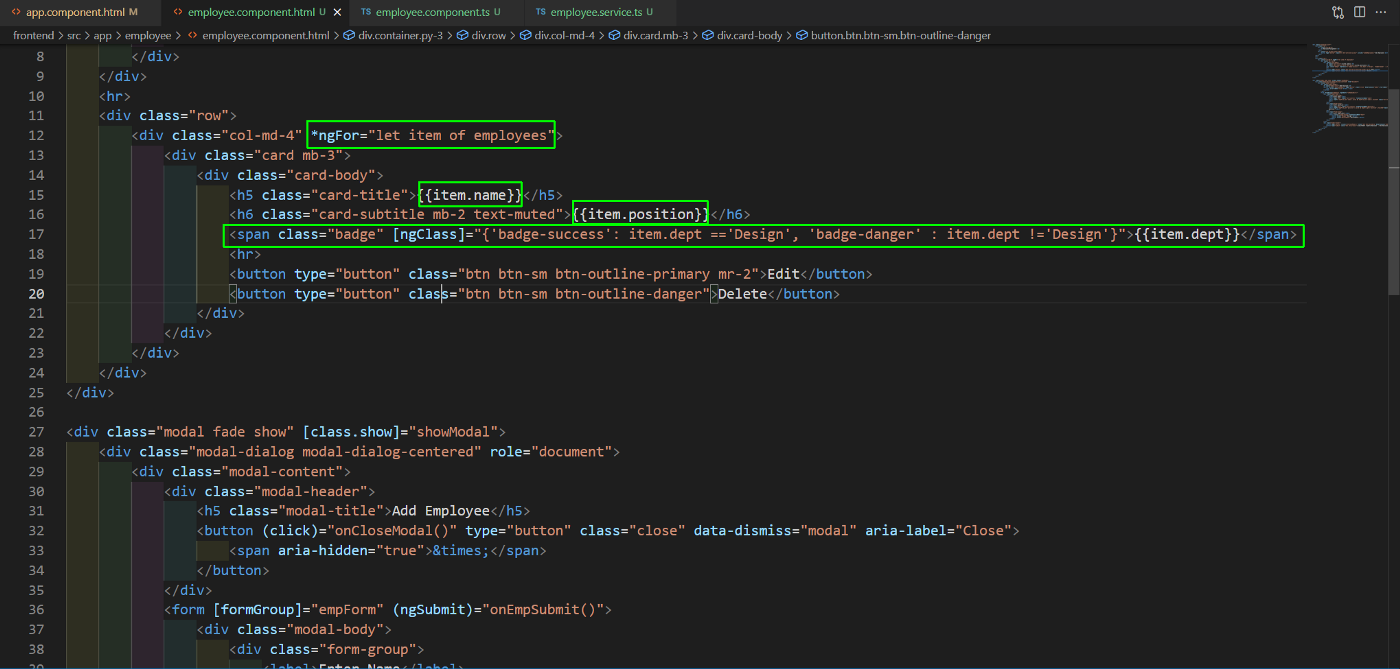Open the div.card.mb-3 breadcrumb symbol
The image size is (1400, 669).
click(648, 35)
